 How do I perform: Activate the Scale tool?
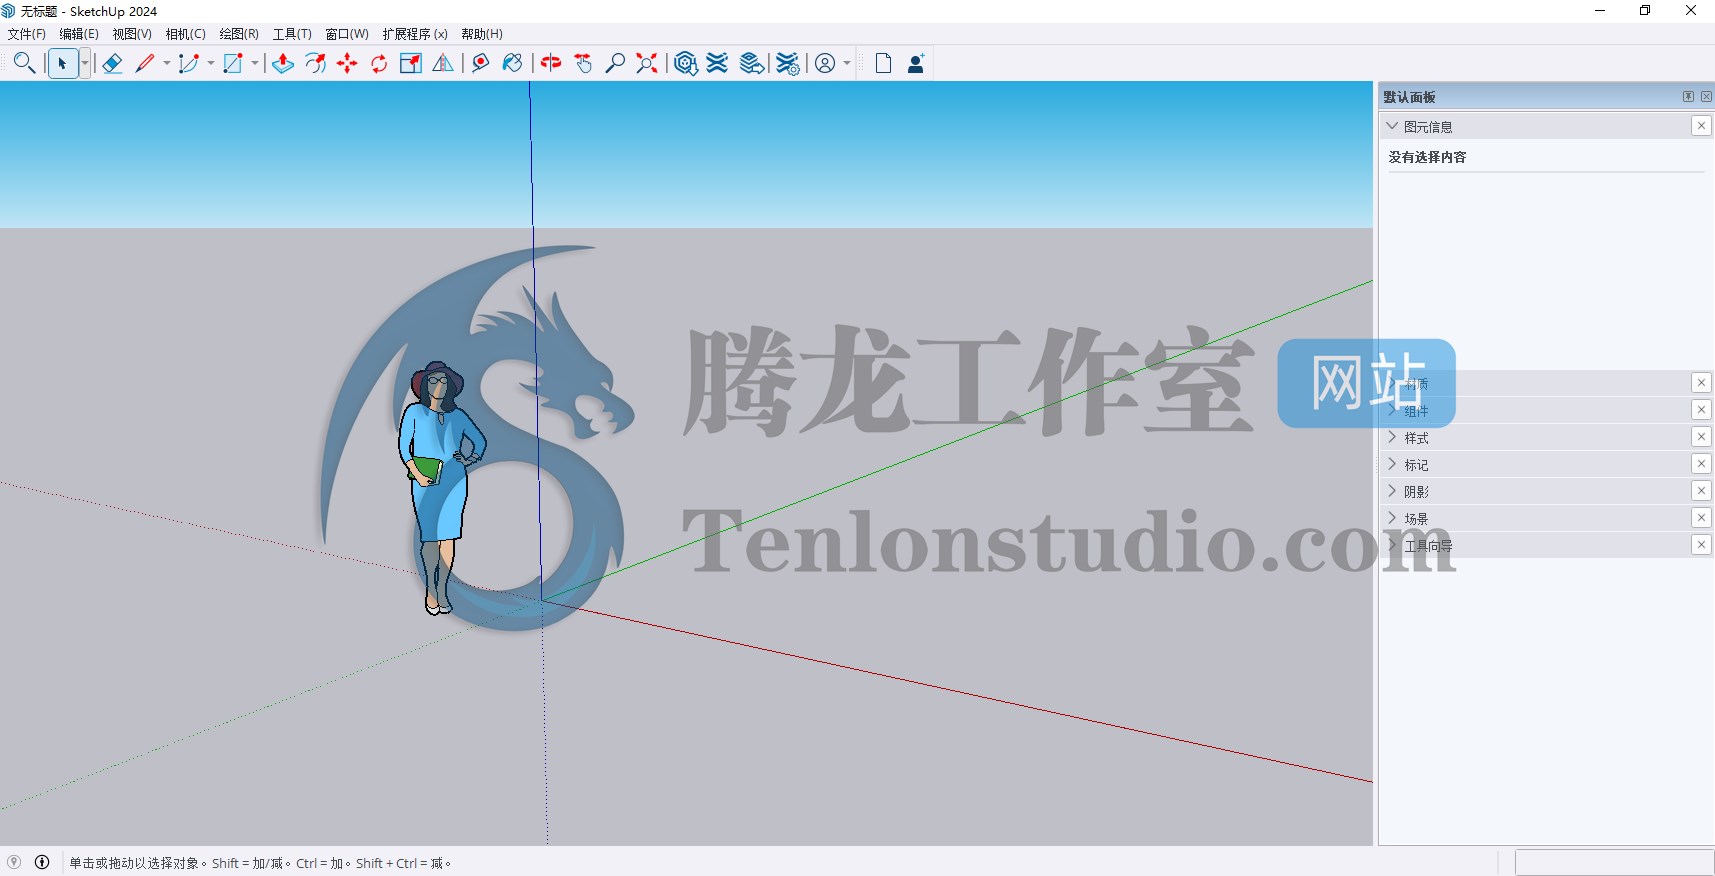coord(411,63)
